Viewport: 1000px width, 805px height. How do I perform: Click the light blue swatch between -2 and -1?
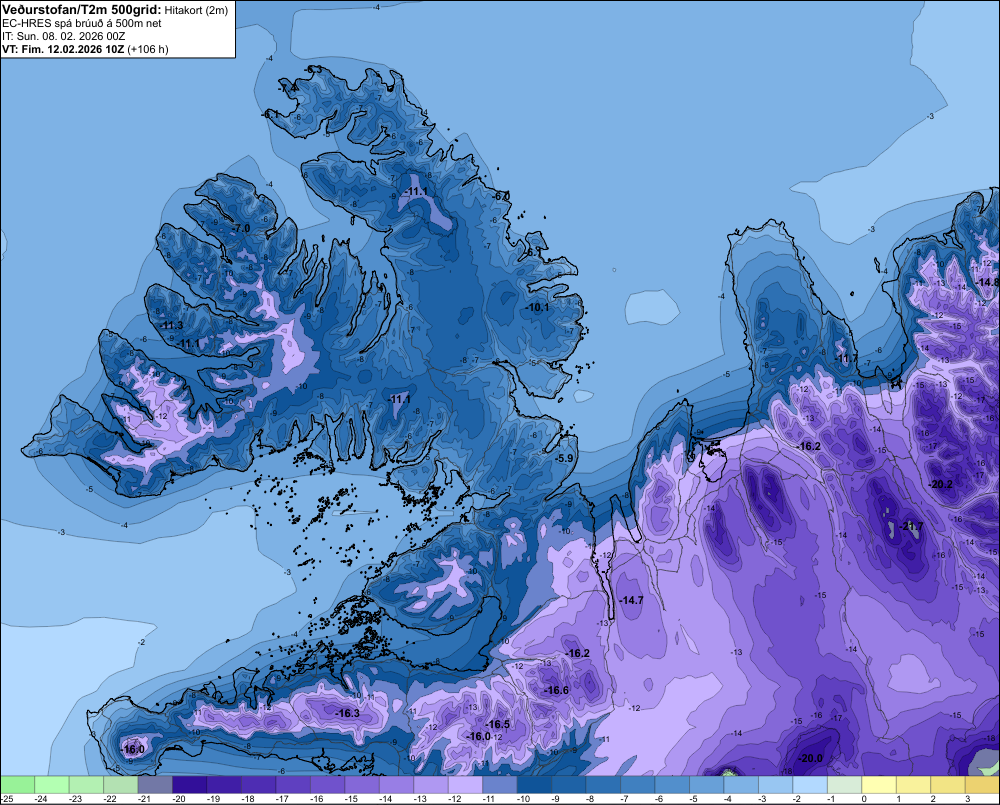(x=810, y=784)
